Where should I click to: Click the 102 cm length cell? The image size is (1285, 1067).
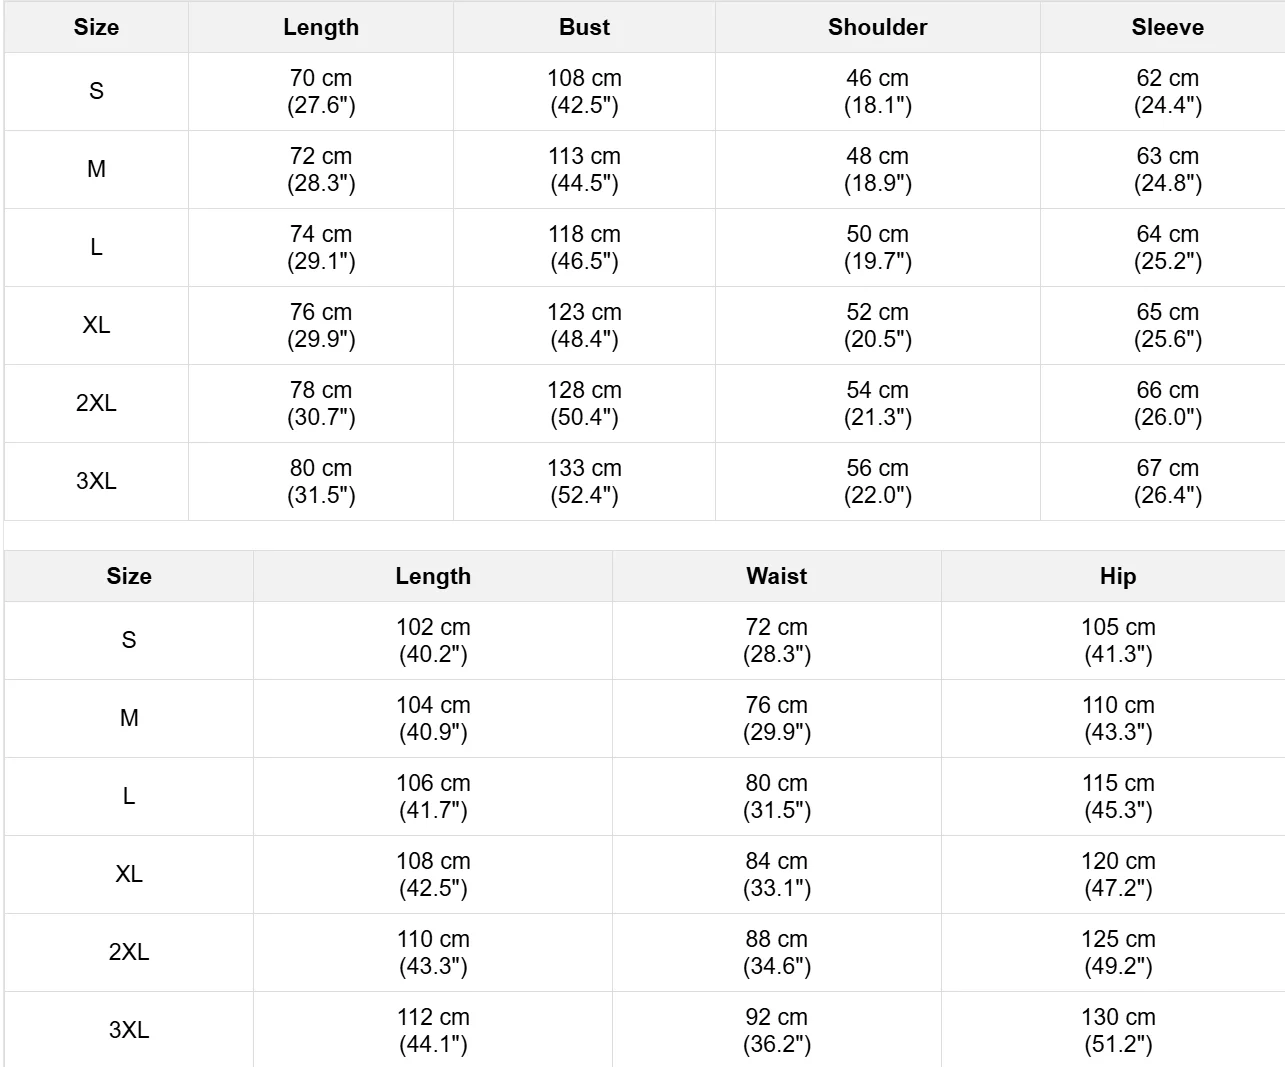432,640
